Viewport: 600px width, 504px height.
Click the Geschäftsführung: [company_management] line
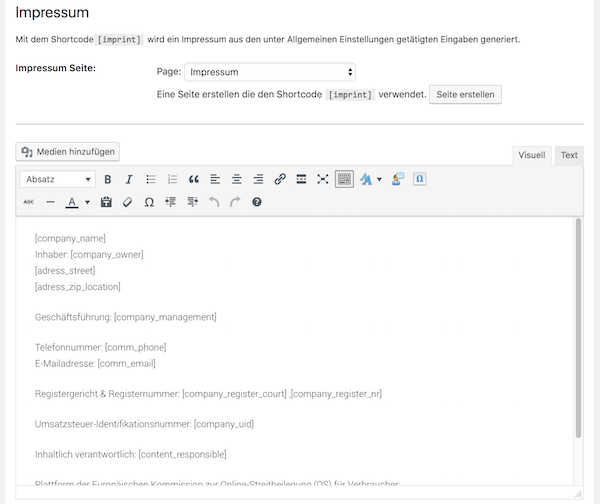coord(126,317)
